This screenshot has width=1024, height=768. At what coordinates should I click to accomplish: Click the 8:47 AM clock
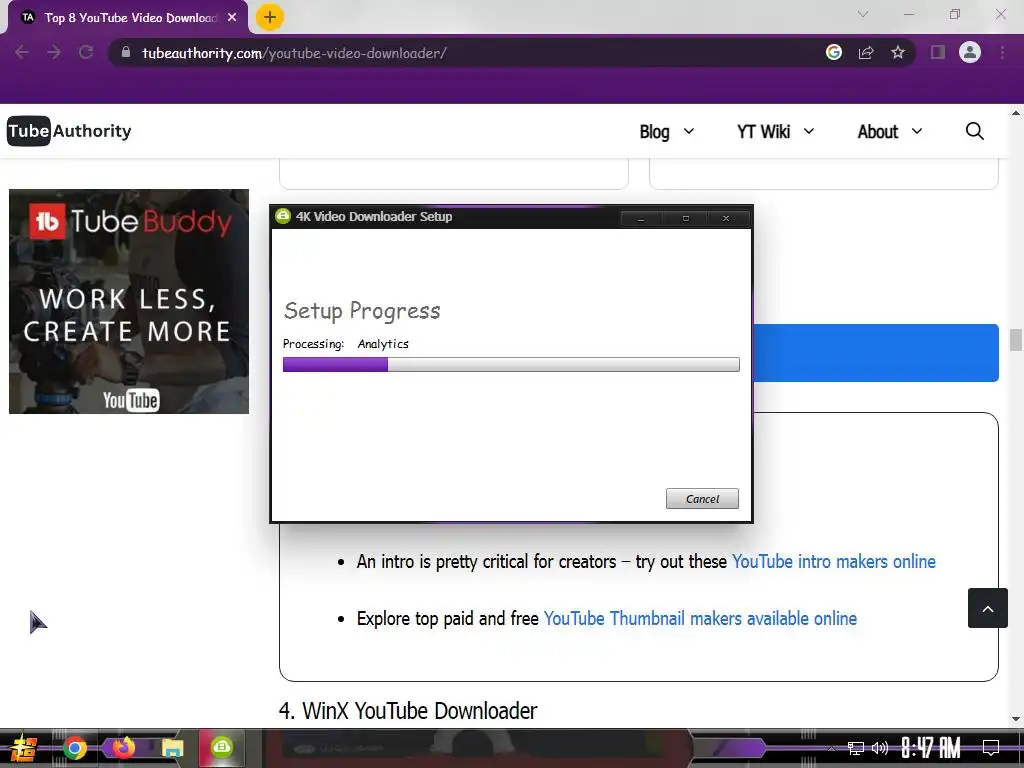[931, 748]
